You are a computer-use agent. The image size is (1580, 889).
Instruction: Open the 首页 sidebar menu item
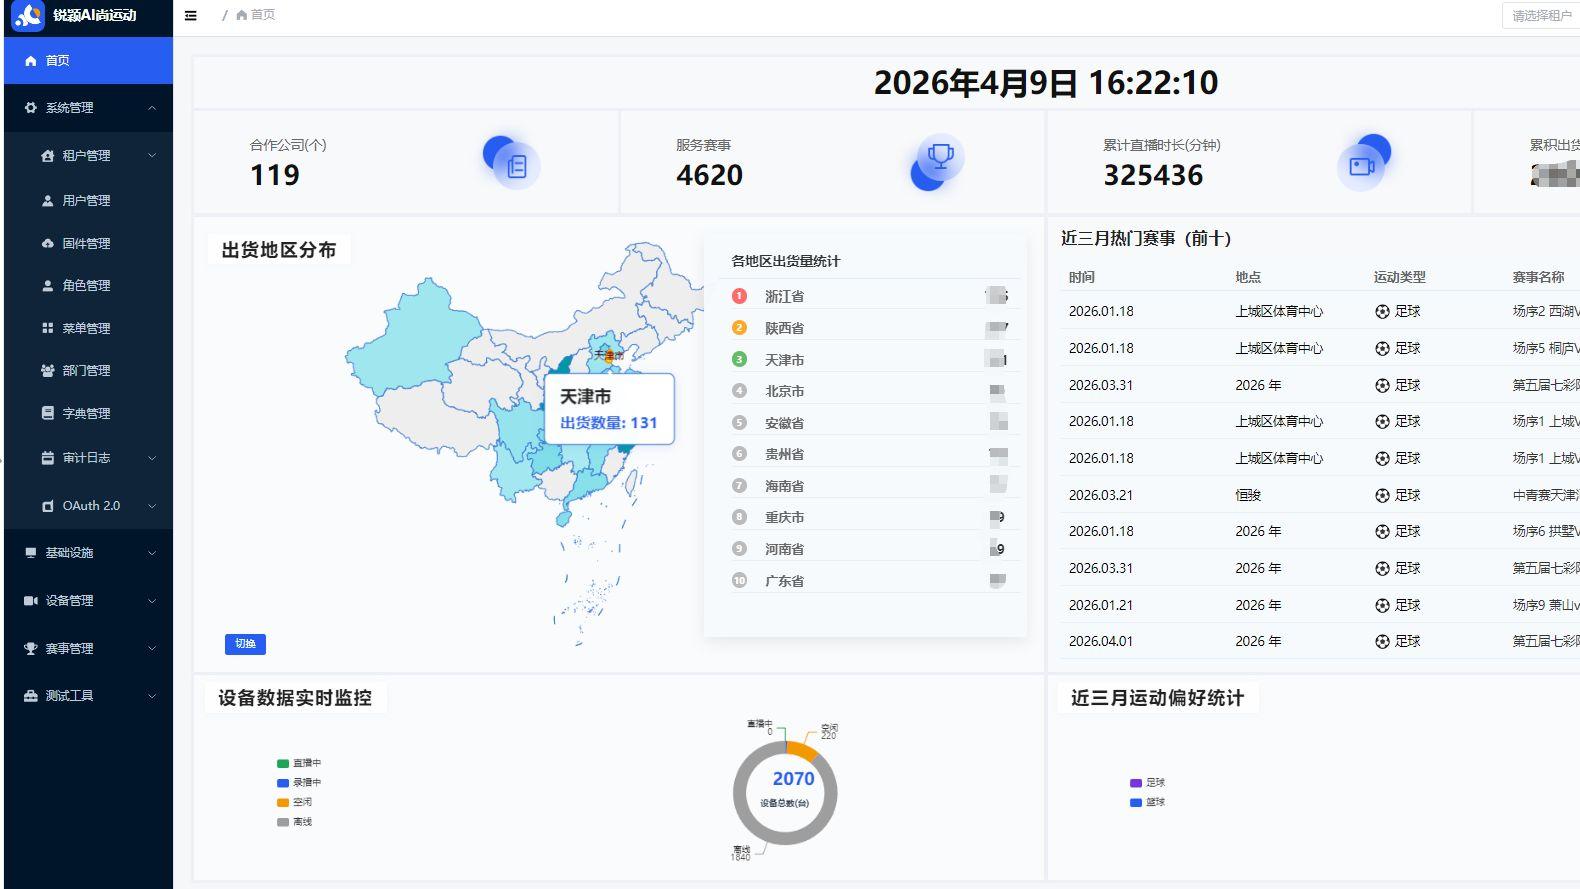click(88, 61)
